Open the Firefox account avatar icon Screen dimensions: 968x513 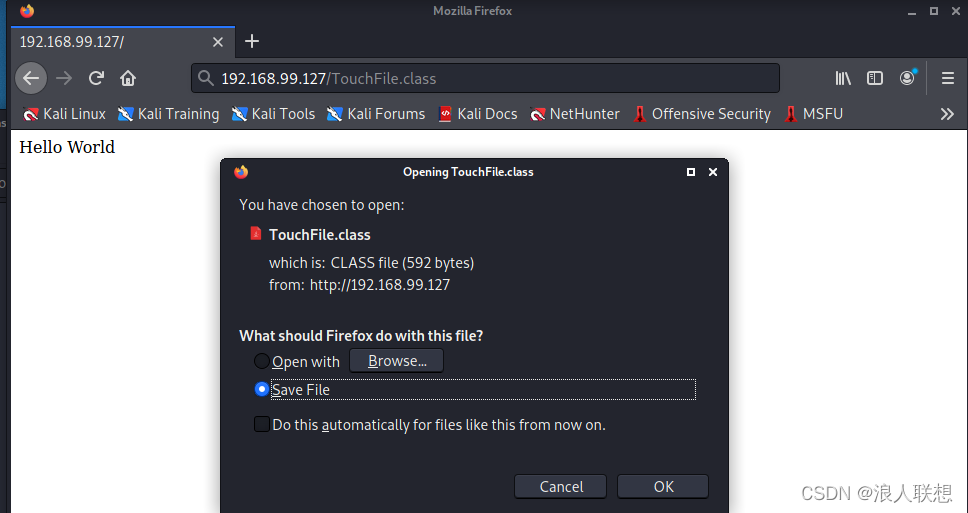pyautogui.click(x=908, y=78)
